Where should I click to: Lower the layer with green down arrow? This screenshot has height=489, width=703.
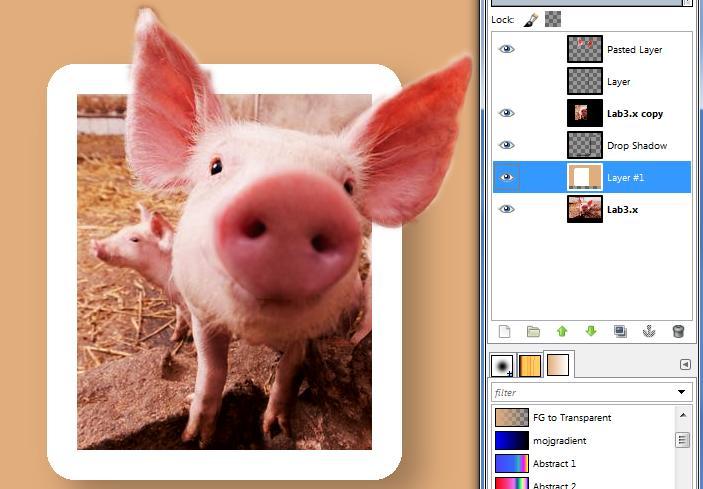click(x=591, y=331)
